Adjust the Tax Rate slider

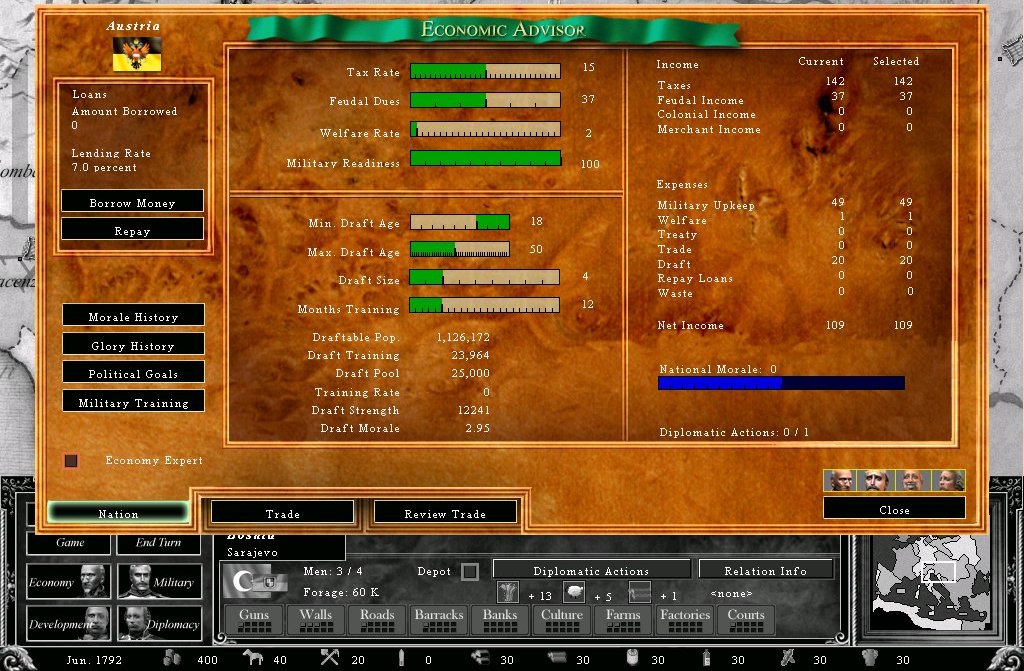pyautogui.click(x=485, y=71)
